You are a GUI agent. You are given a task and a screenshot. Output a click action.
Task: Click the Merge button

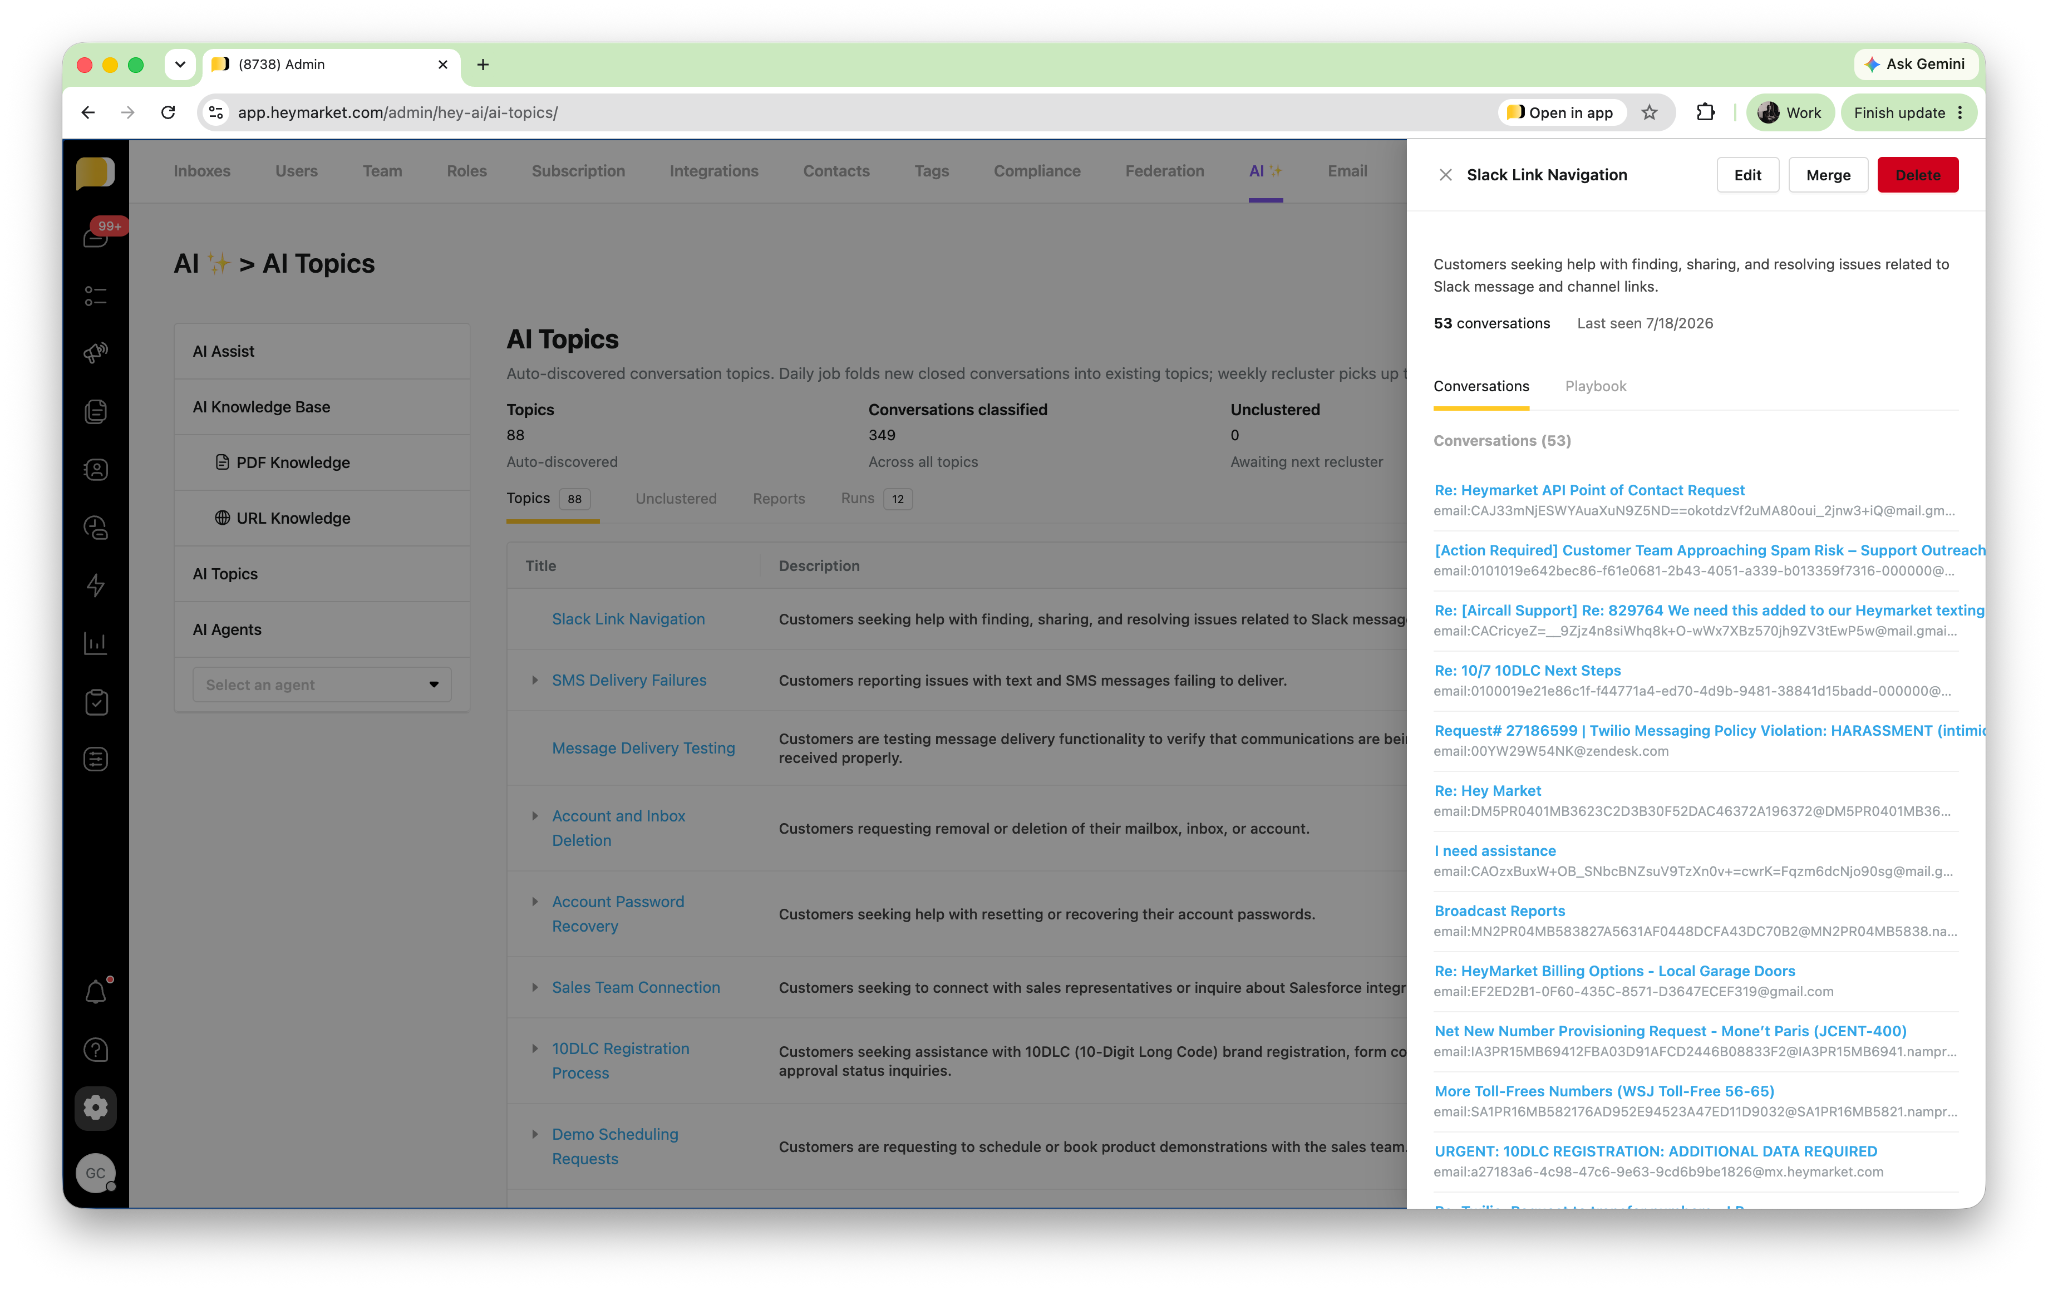tap(1828, 175)
